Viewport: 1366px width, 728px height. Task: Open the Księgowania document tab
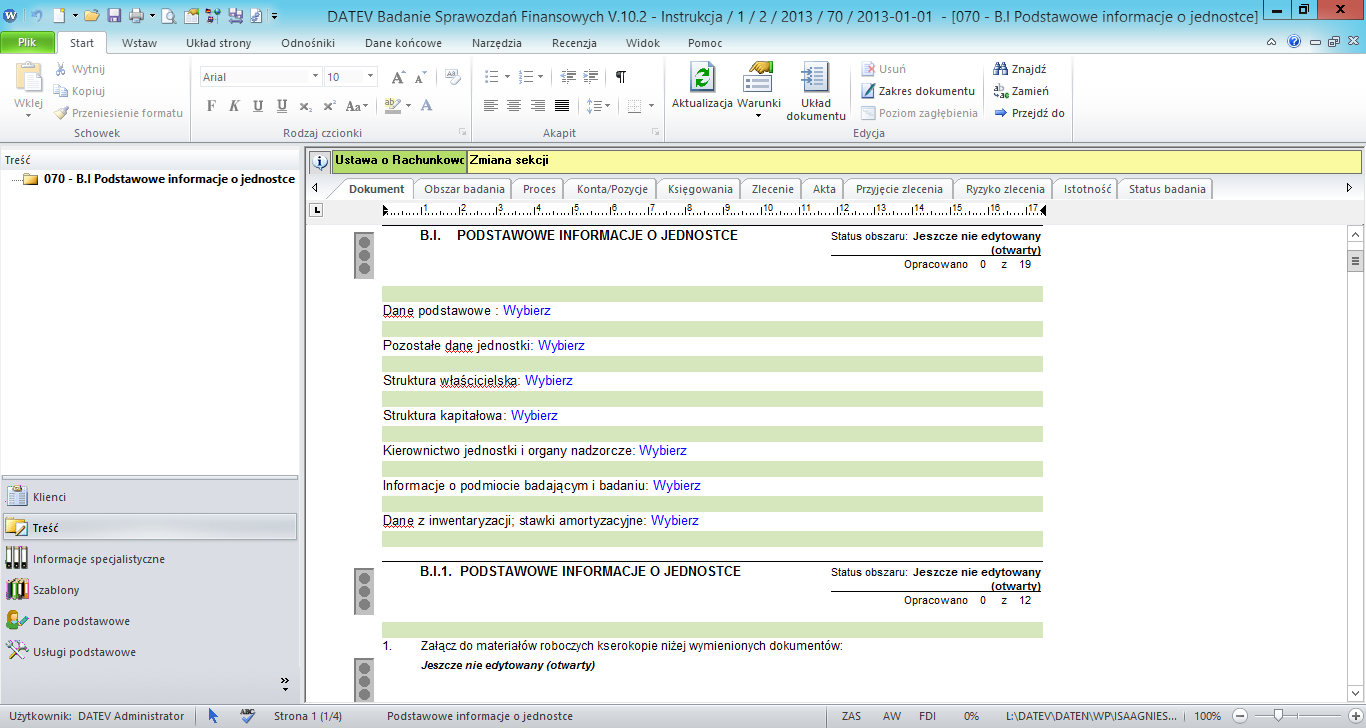[x=700, y=189]
